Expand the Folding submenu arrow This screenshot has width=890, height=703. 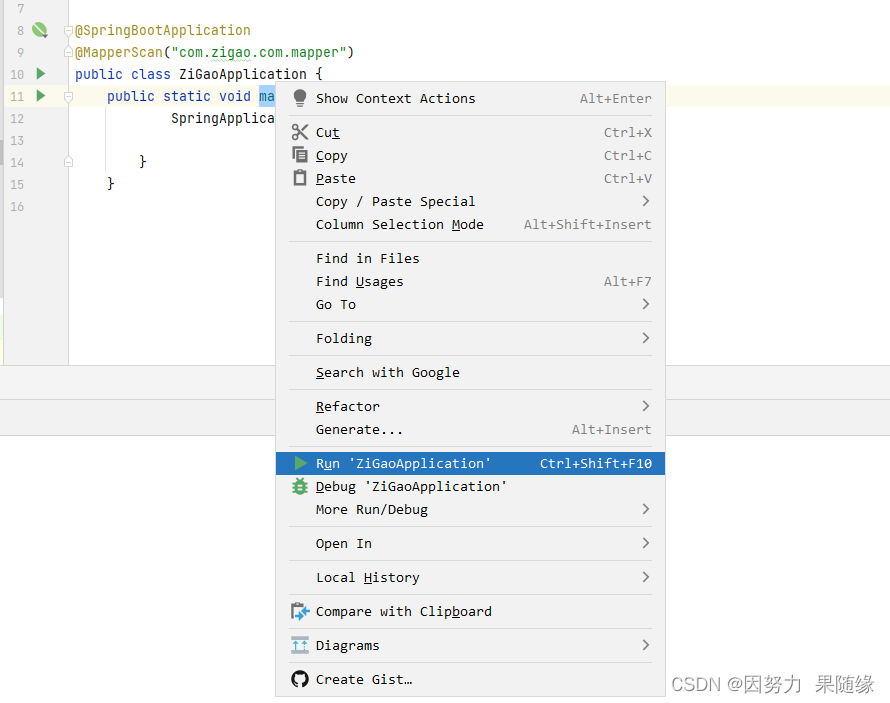645,338
